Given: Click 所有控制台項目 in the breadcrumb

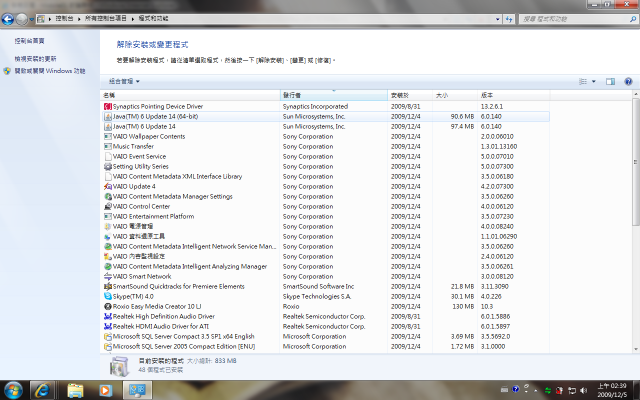Looking at the screenshot, I should point(106,19).
